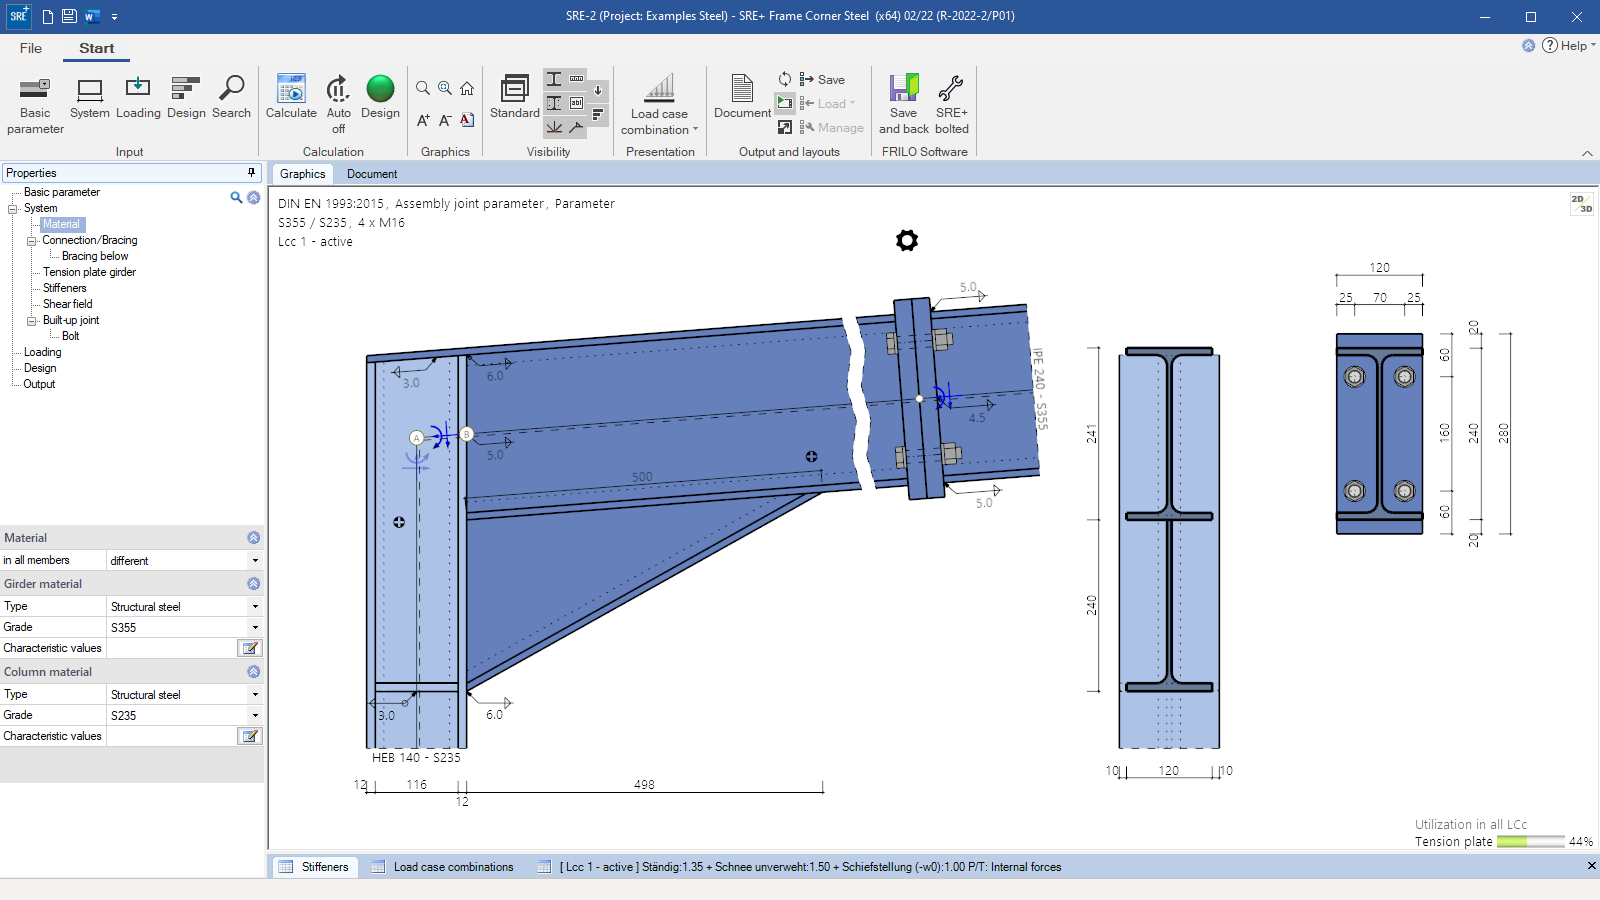1600x900 pixels.
Task: Click the red A text options icon
Action: (x=467, y=120)
